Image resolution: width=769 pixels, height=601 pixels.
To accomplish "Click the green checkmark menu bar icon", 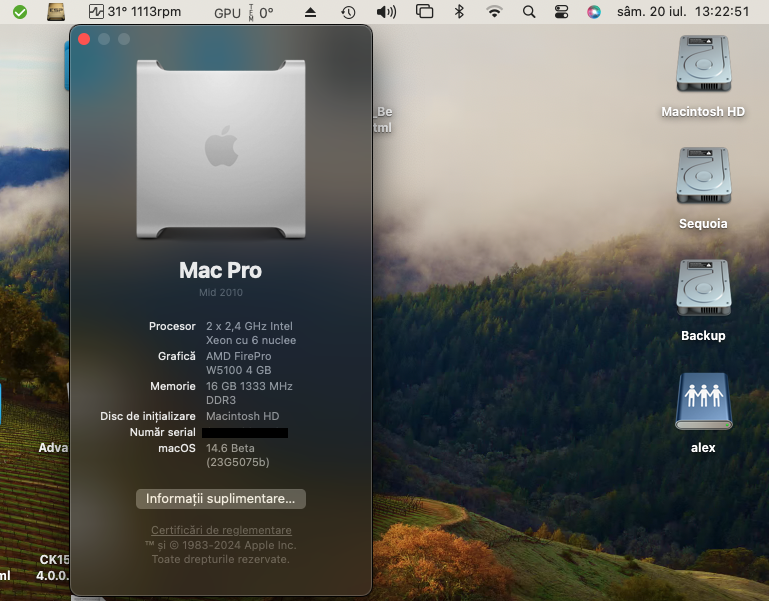I will pyautogui.click(x=20, y=12).
